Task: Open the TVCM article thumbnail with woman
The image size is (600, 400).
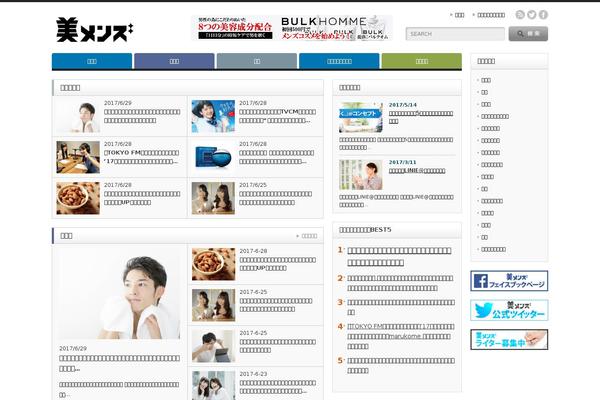Action: tap(213, 116)
